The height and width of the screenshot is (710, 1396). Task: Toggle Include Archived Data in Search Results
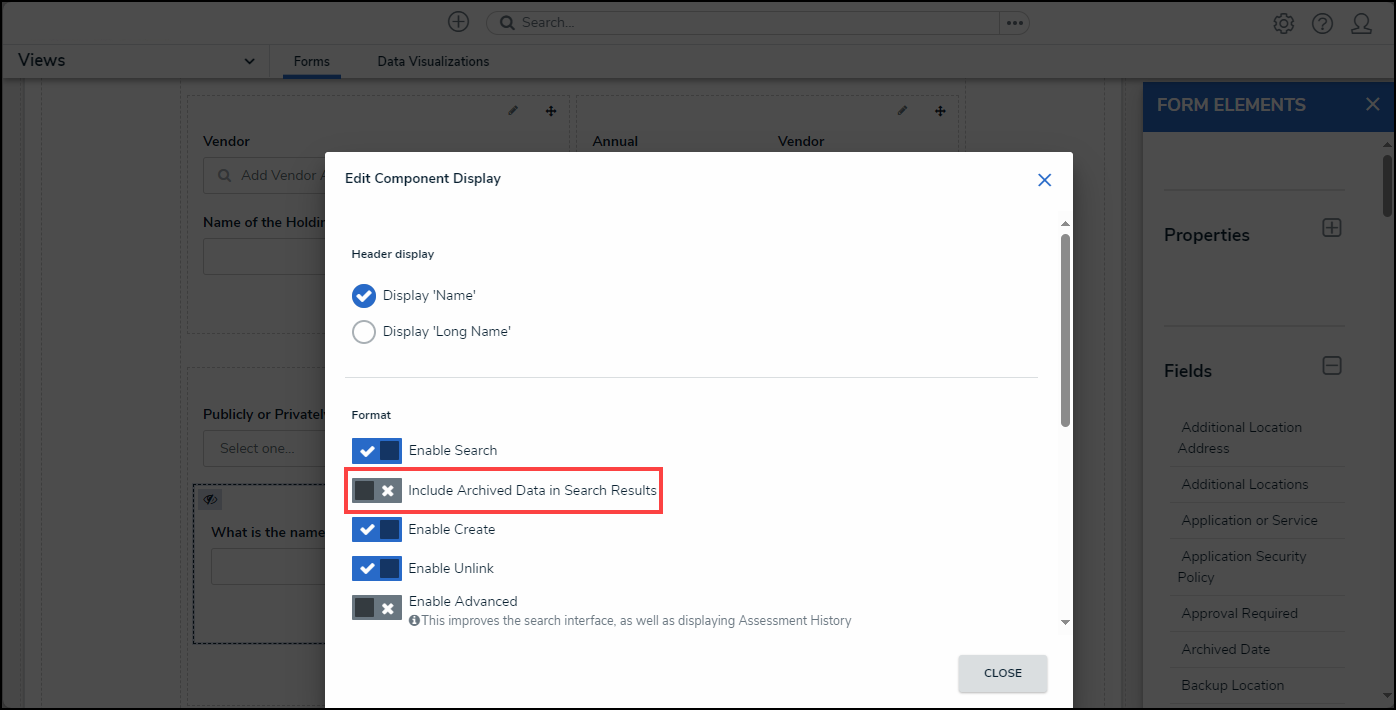click(x=377, y=491)
